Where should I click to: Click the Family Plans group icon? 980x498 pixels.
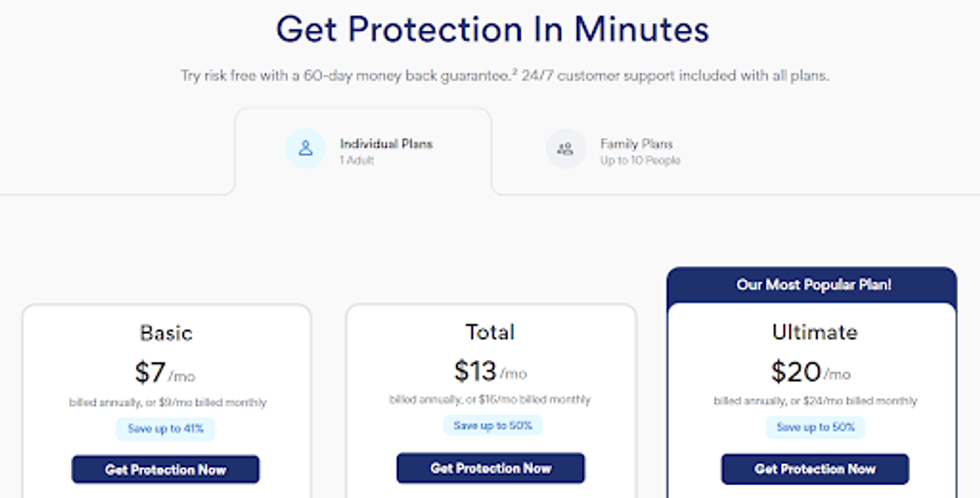(x=565, y=149)
